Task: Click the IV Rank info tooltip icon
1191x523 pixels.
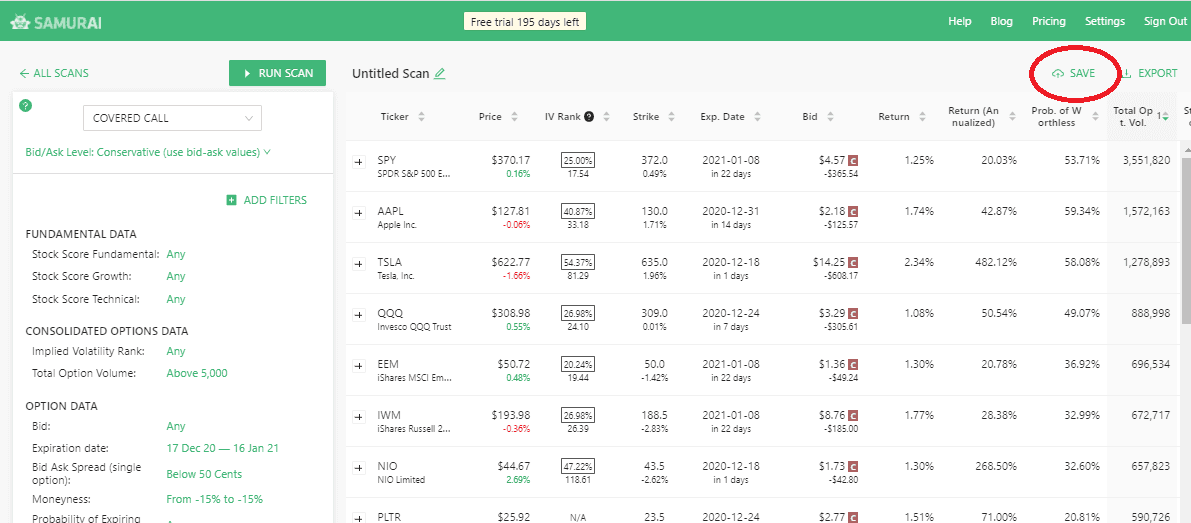Action: pos(589,117)
